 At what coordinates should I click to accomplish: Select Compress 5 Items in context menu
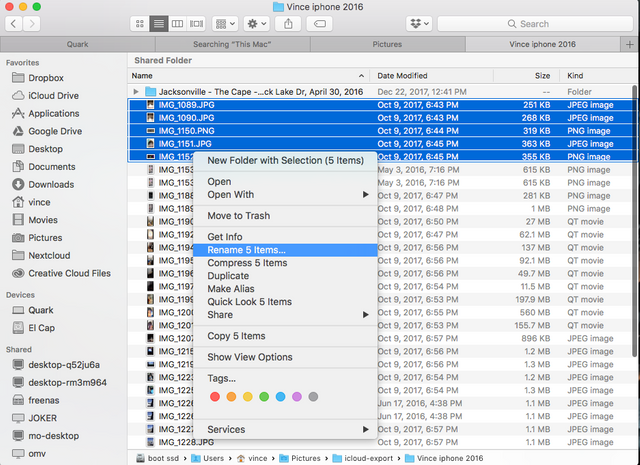(246, 263)
